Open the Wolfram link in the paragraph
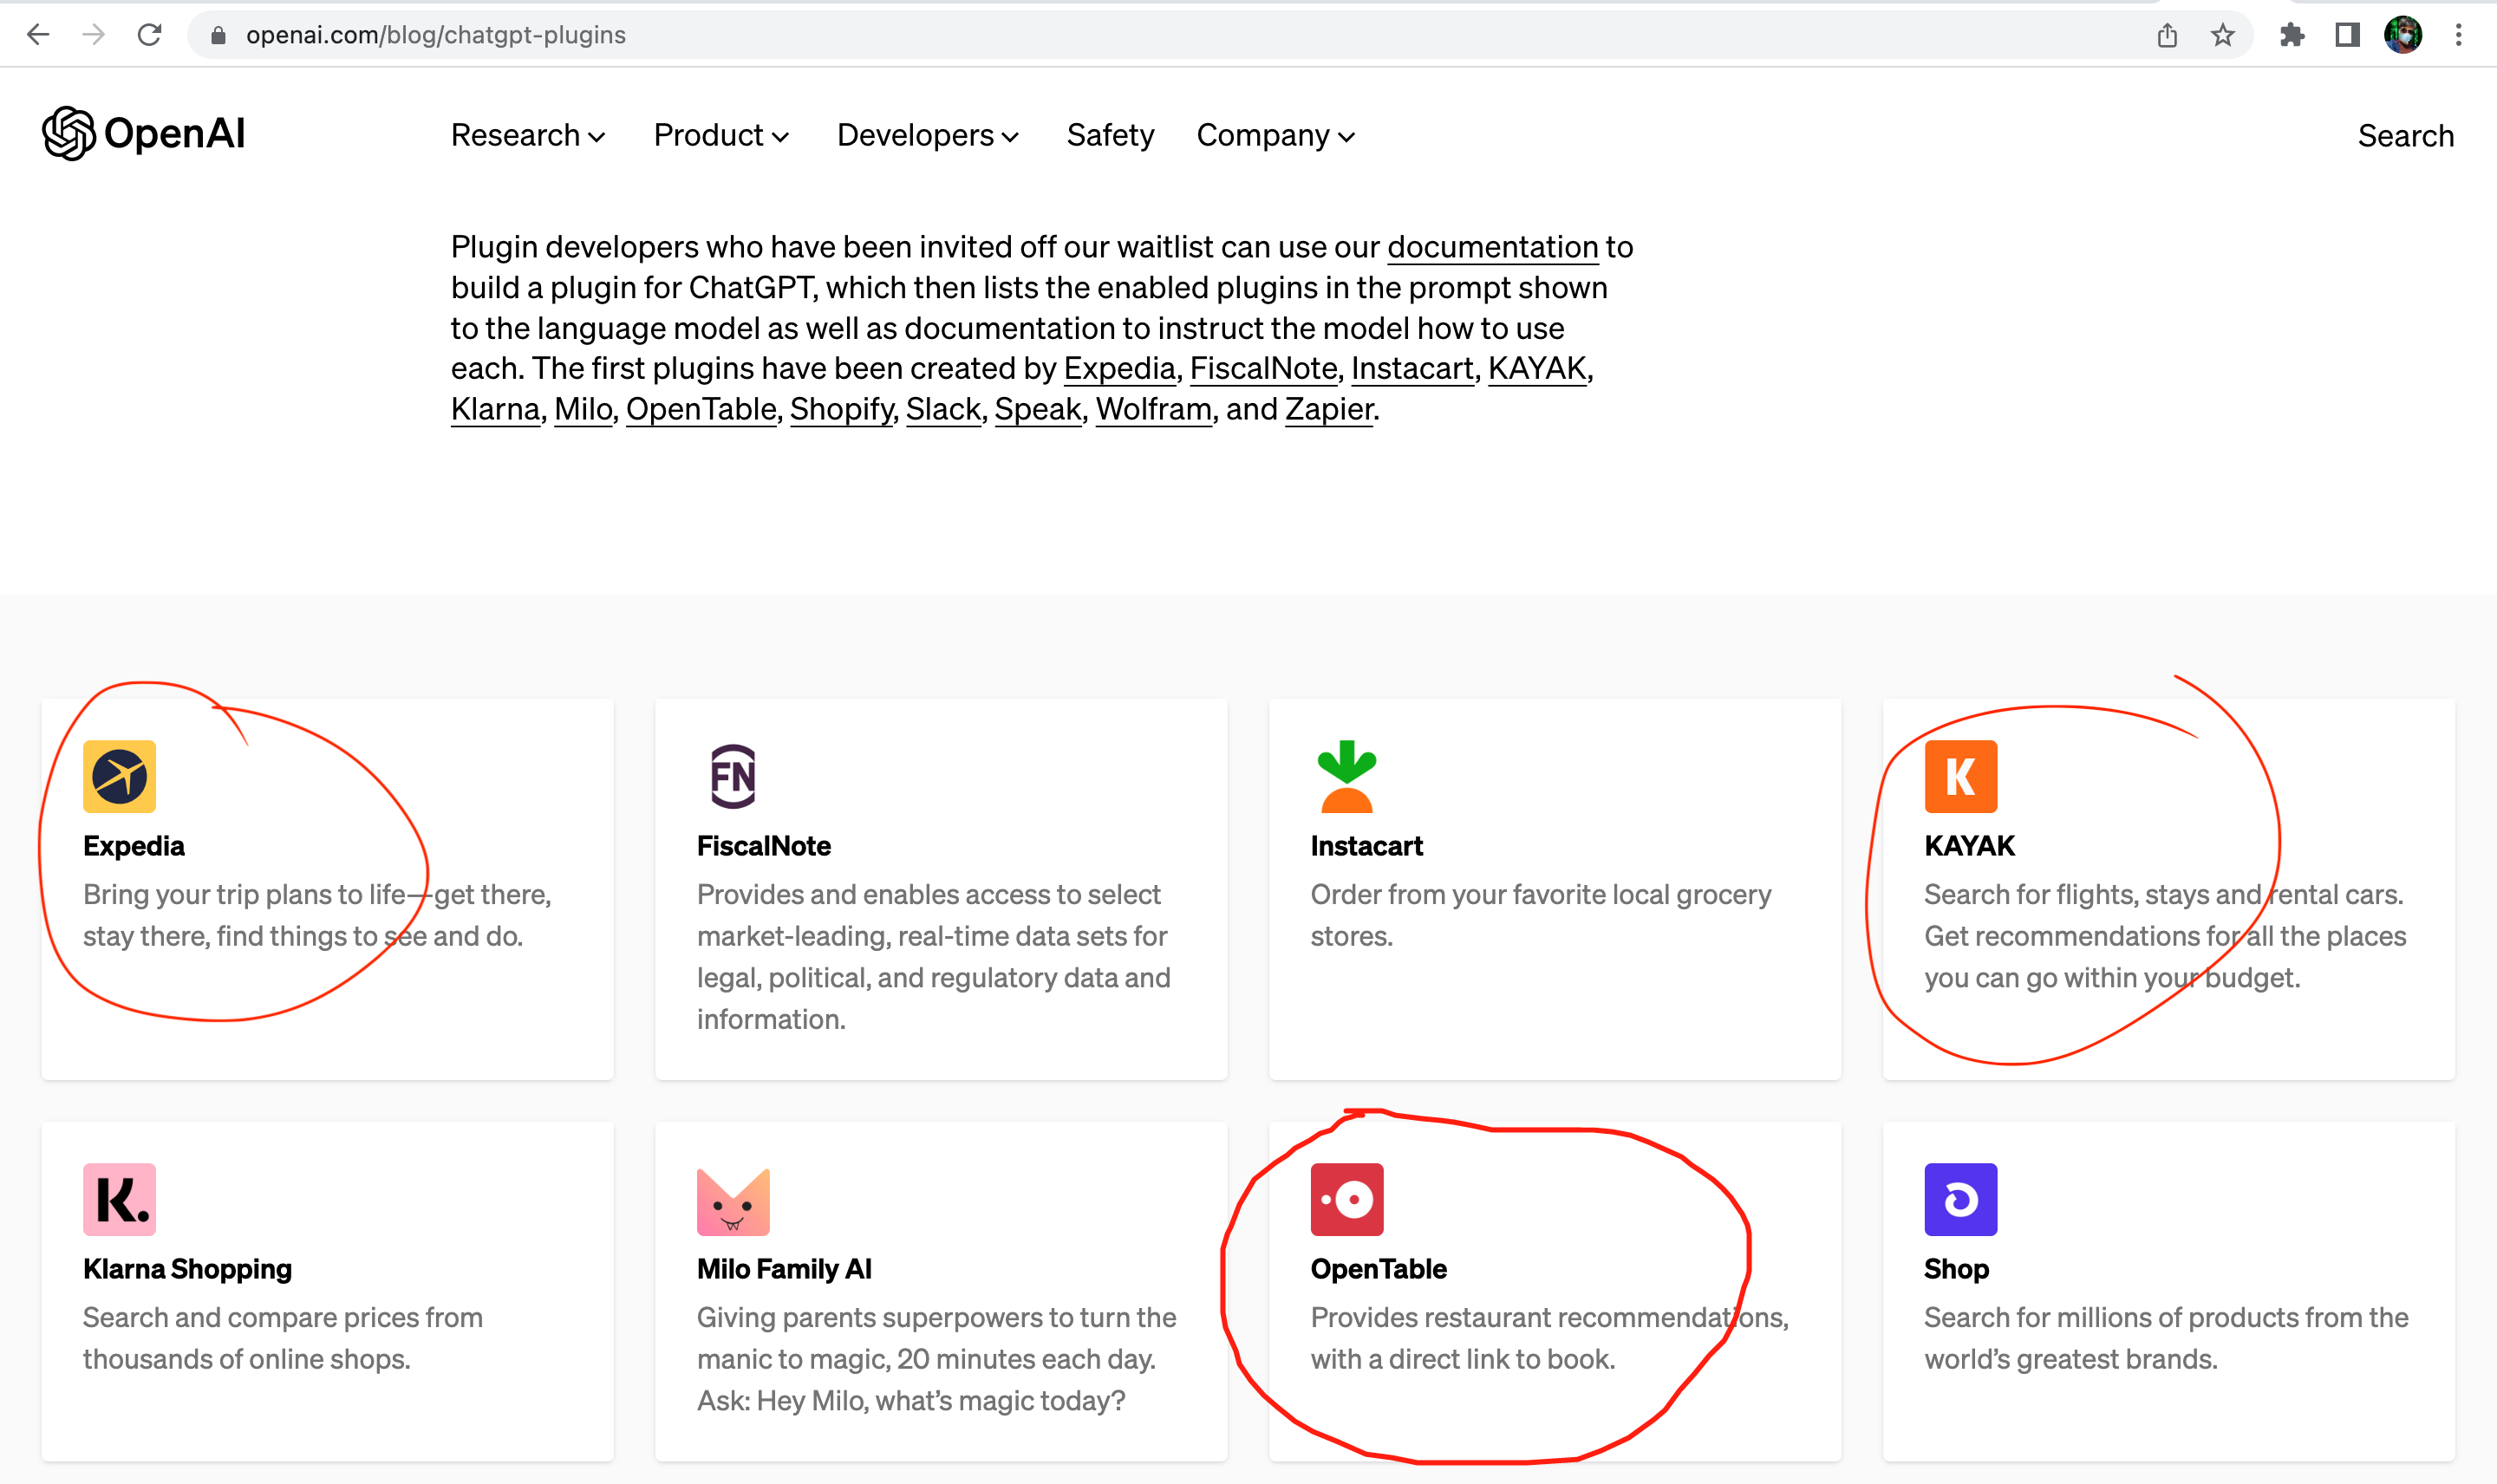 click(x=1153, y=409)
